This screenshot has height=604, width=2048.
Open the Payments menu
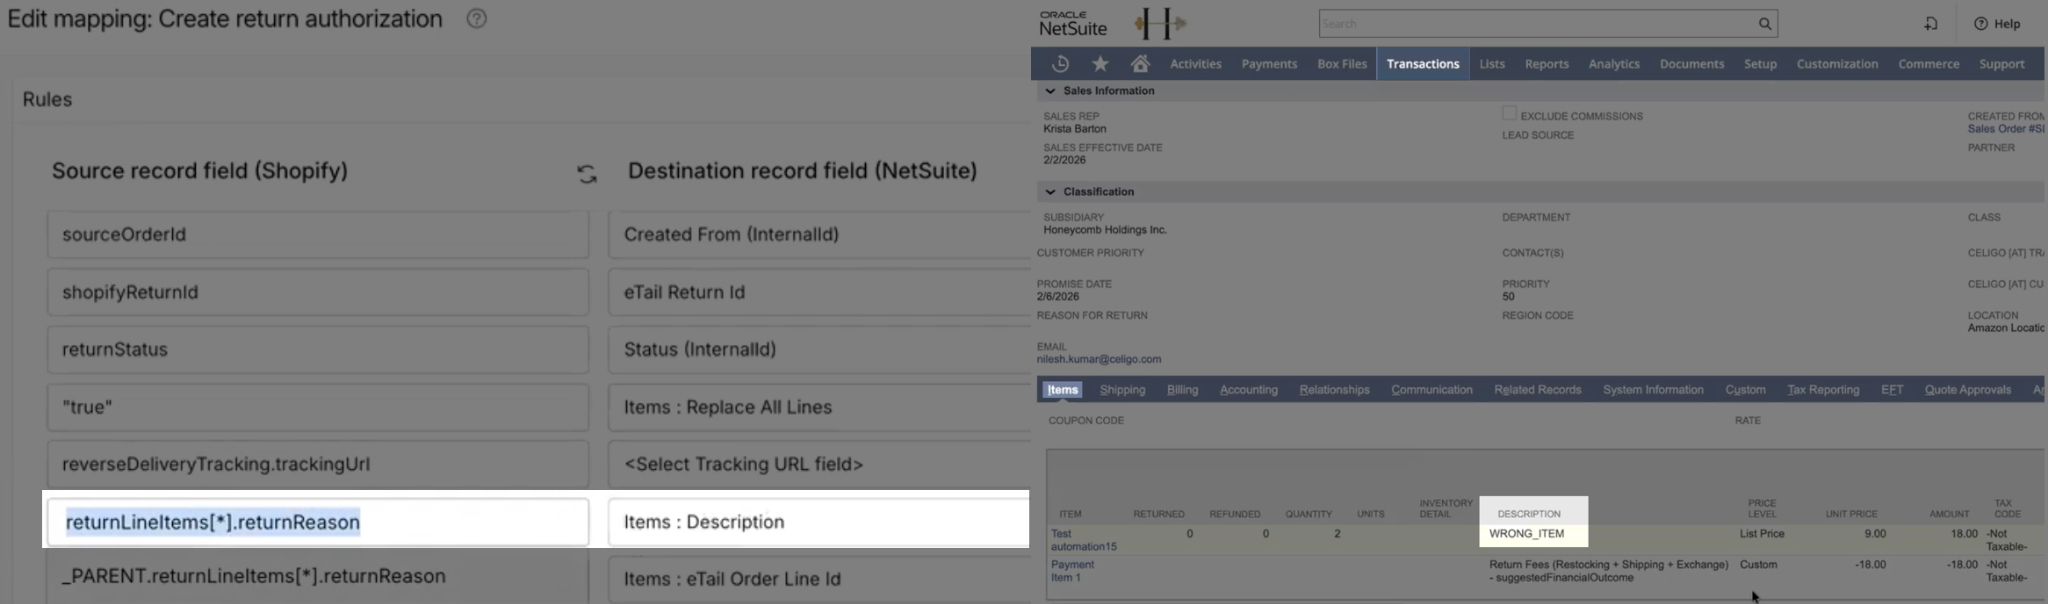pyautogui.click(x=1269, y=64)
